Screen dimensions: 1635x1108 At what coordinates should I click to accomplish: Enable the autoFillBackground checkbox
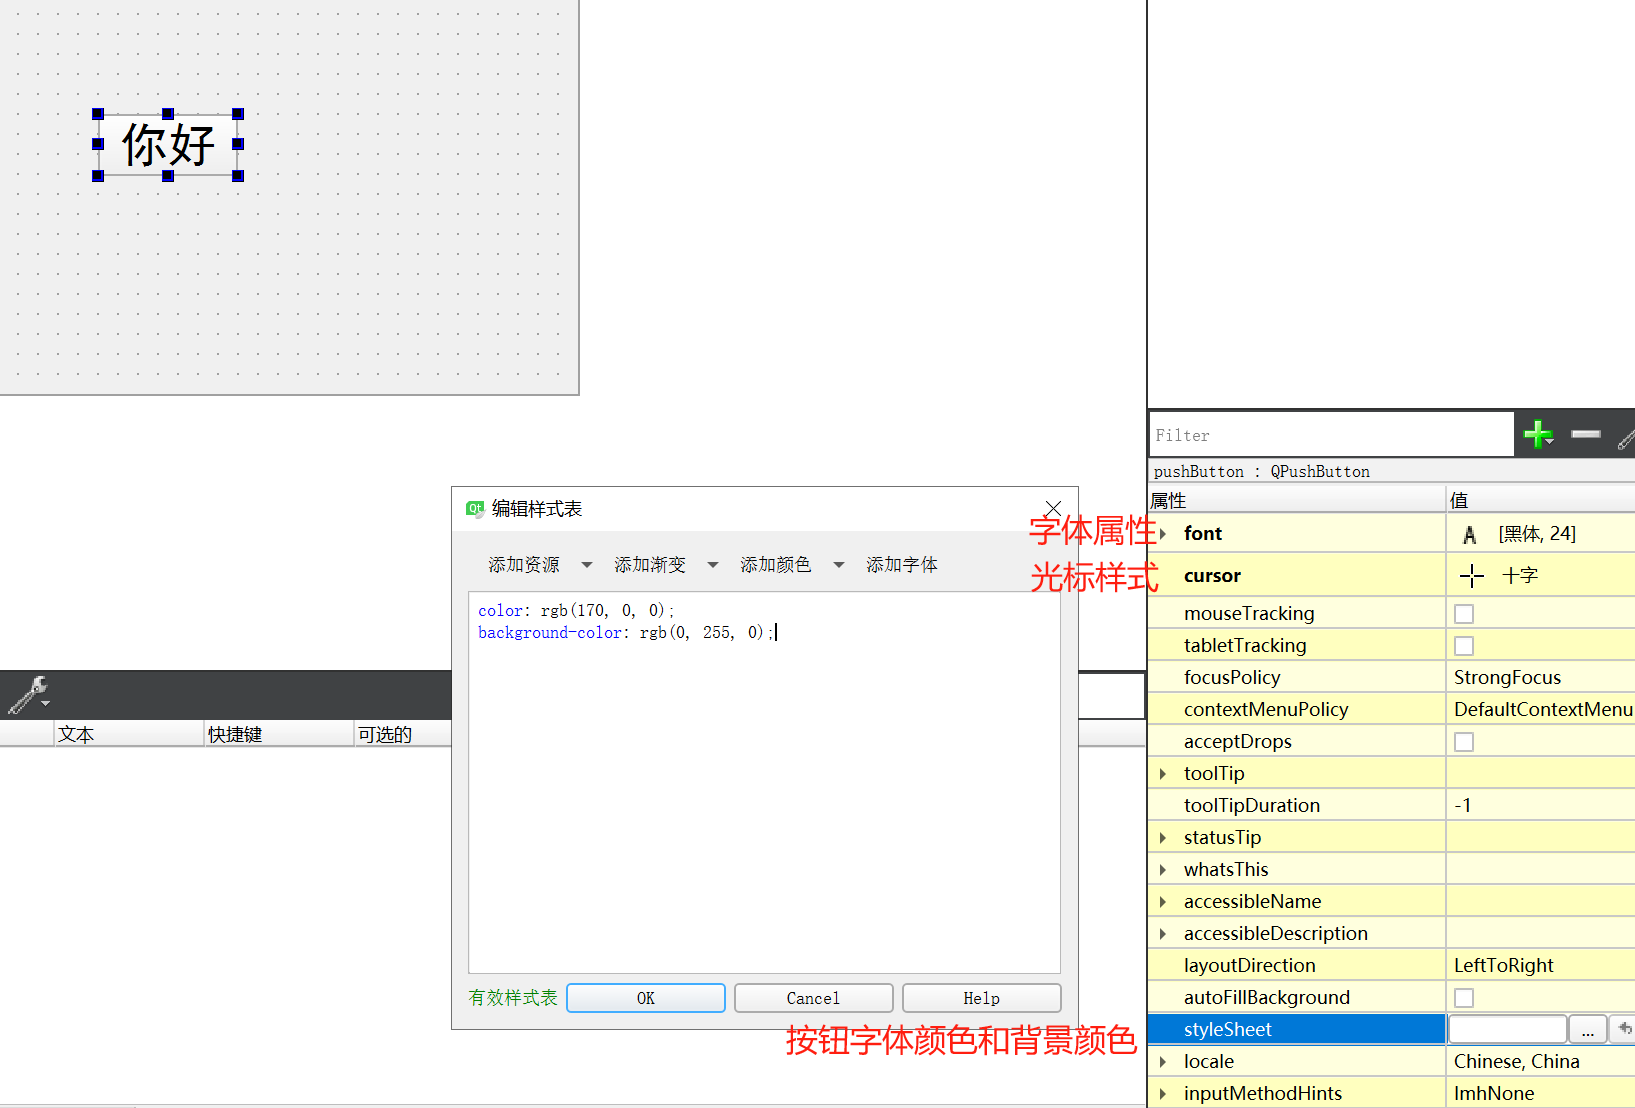pos(1464,998)
